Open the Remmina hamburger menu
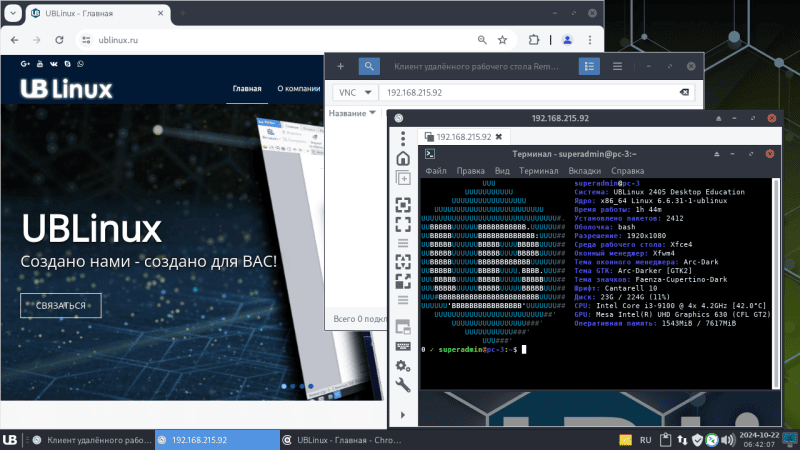Screen dimensions: 800x450 click(617, 66)
